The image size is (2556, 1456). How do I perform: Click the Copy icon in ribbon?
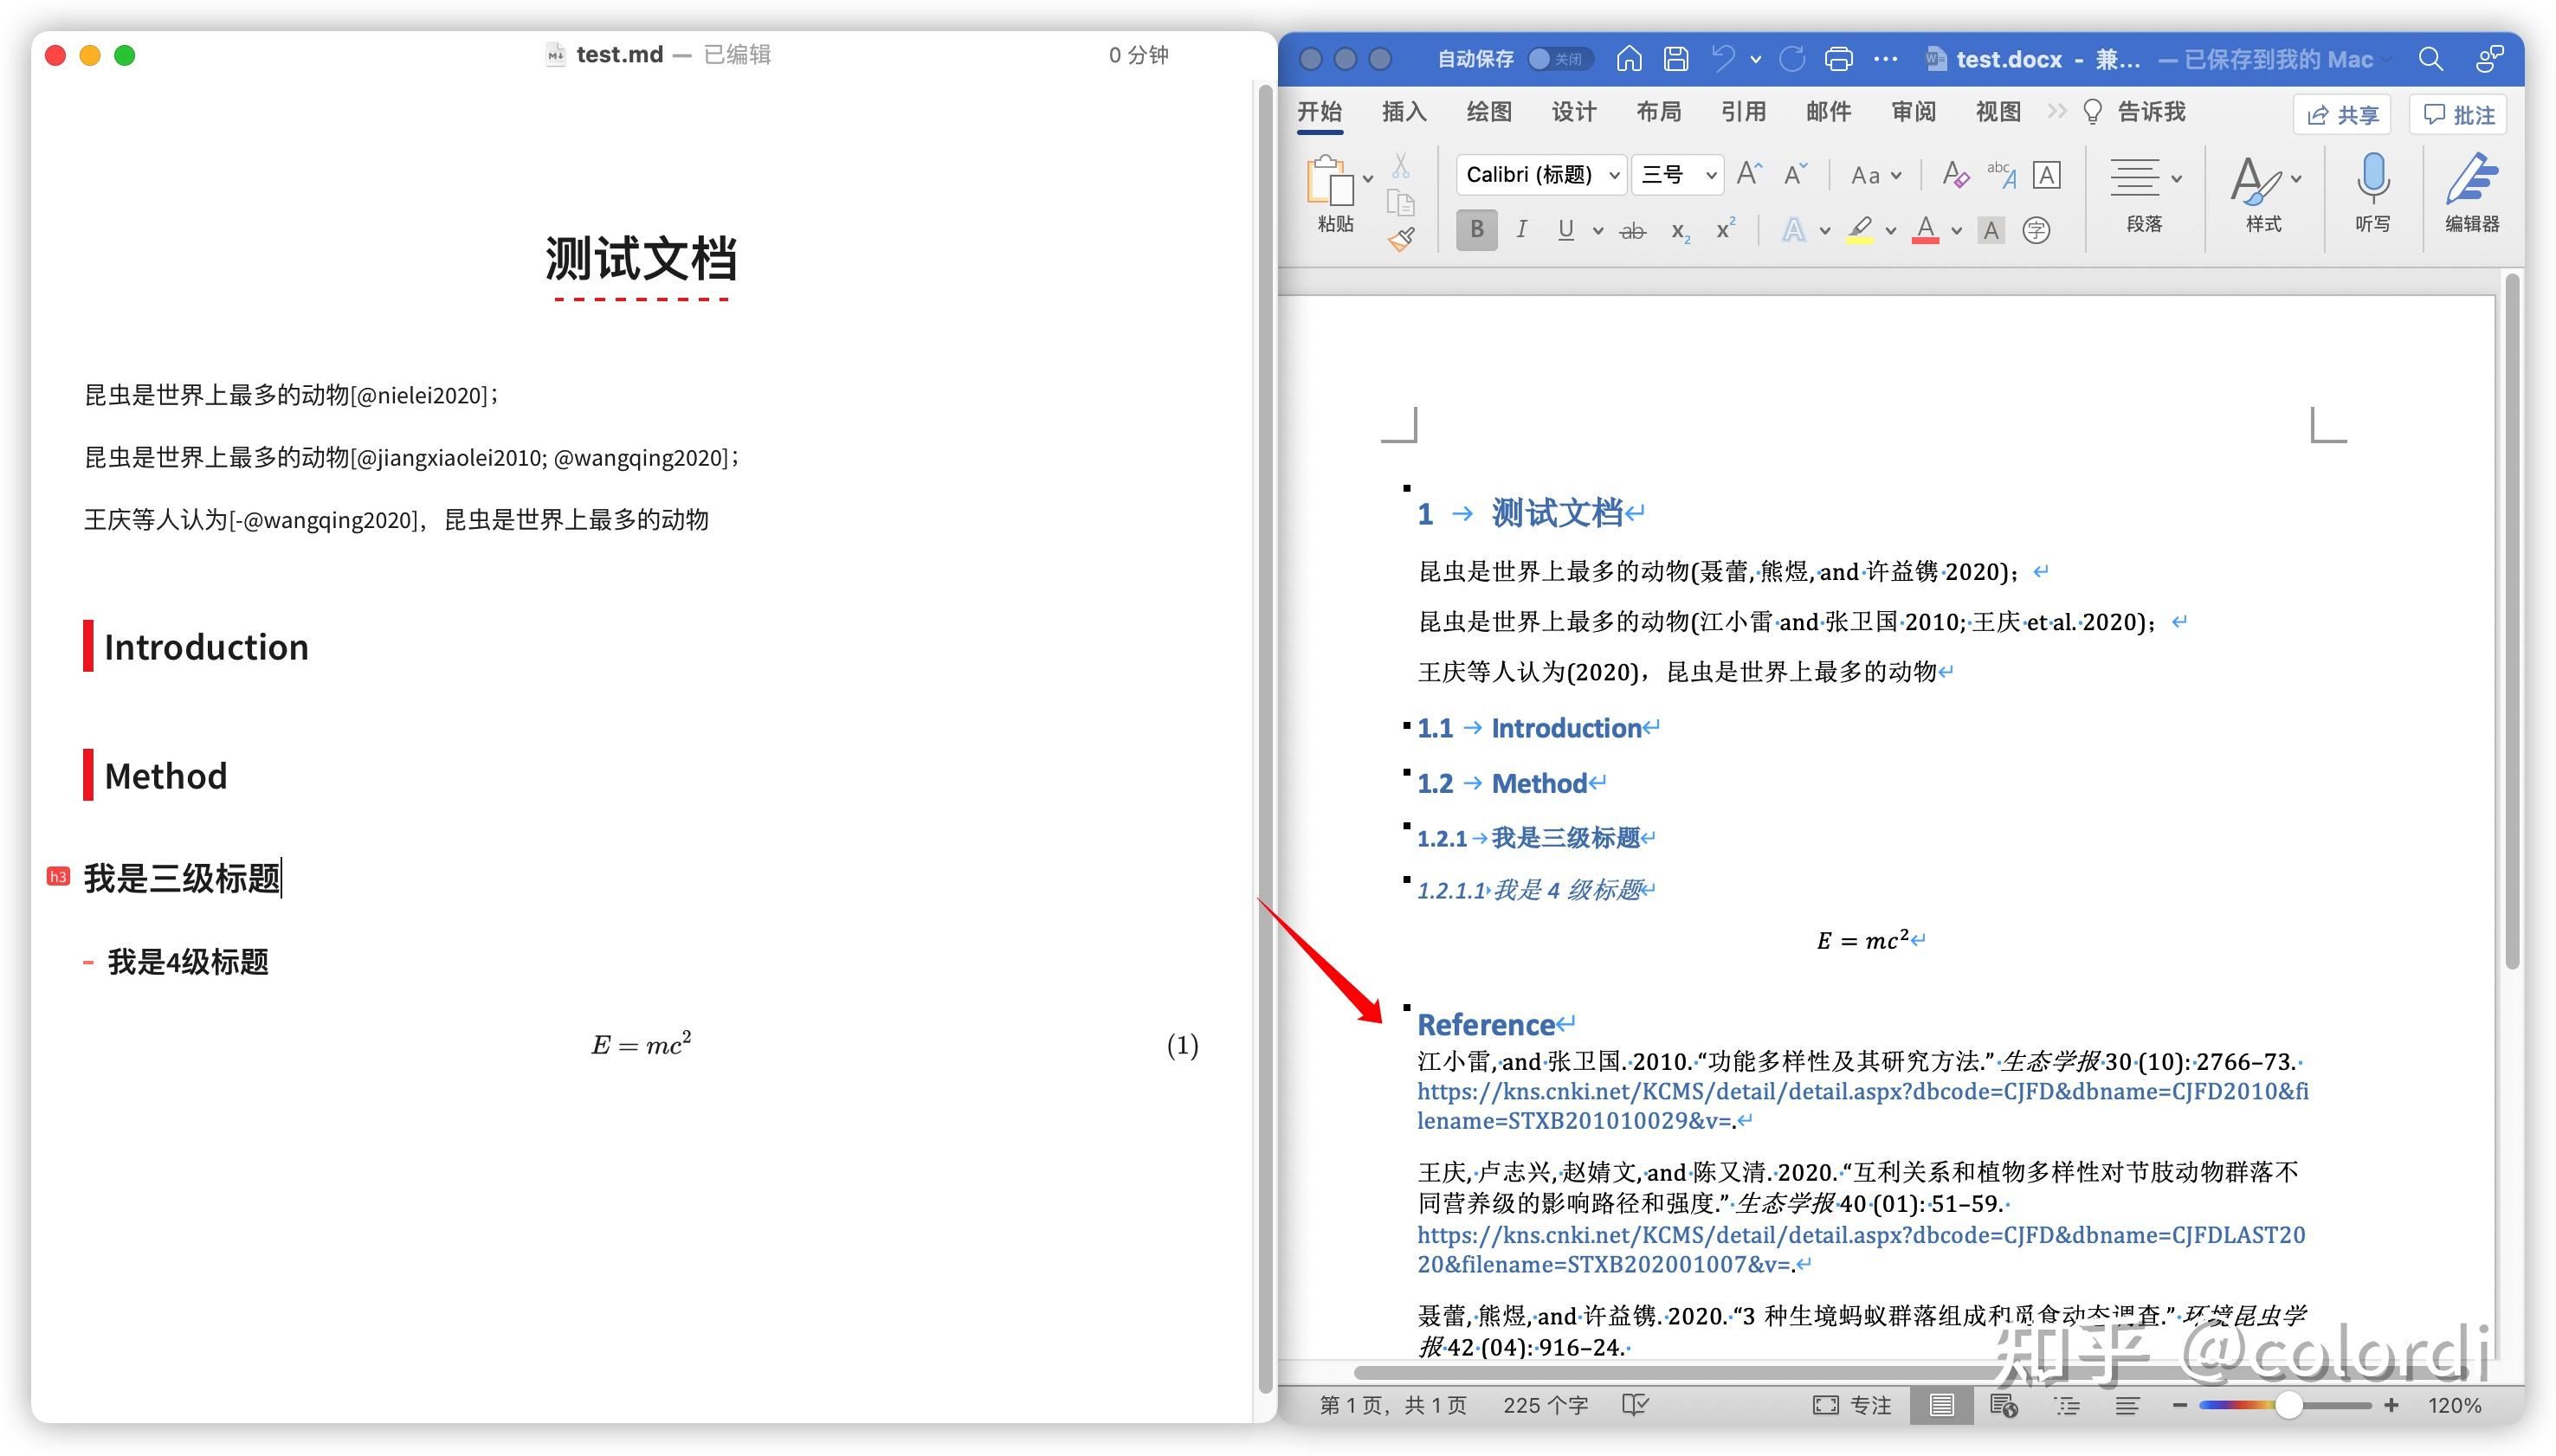1400,203
